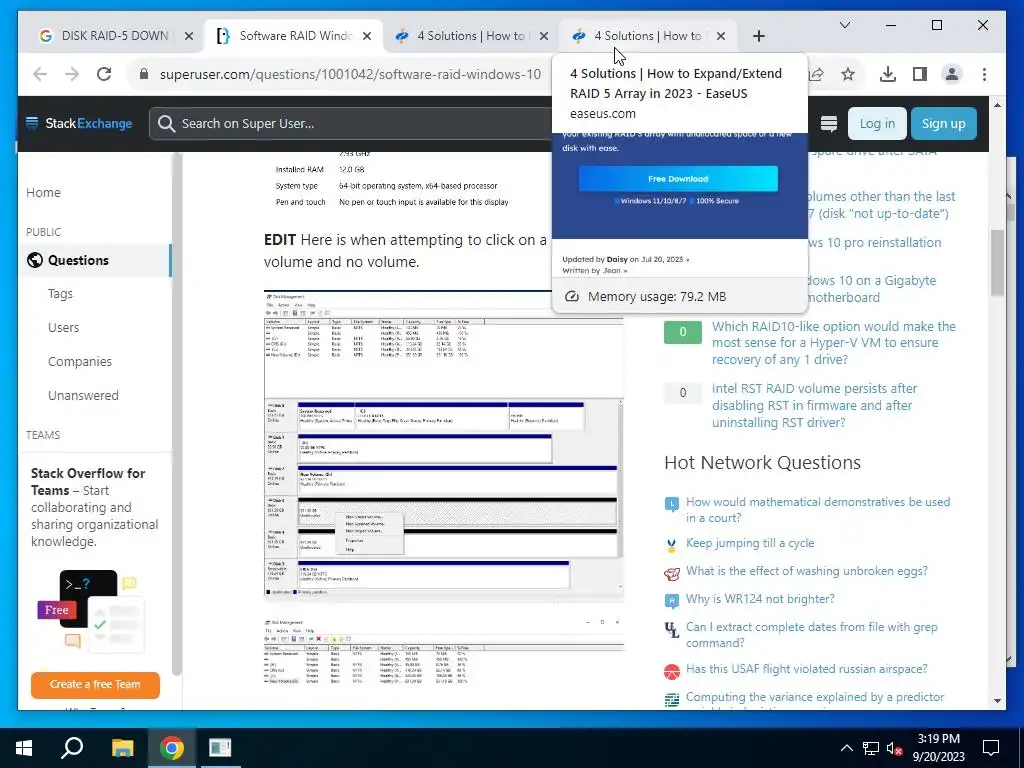Viewport: 1024px width, 768px height.
Task: Open Home in the left sidebar
Action: pos(43,193)
